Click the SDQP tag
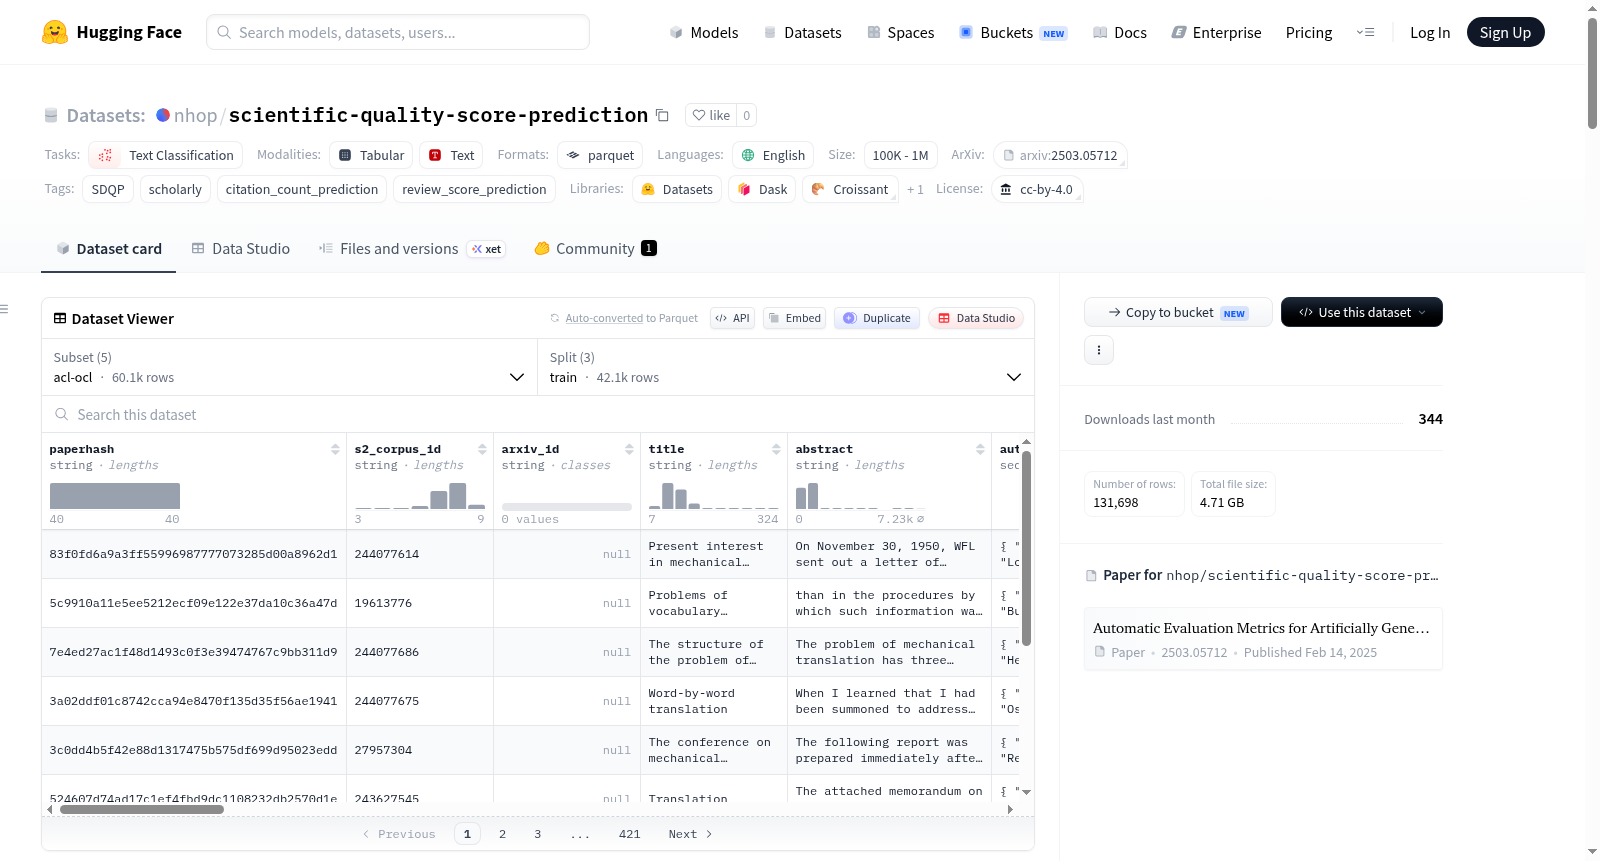Screen dimensions: 1600x861 point(108,189)
